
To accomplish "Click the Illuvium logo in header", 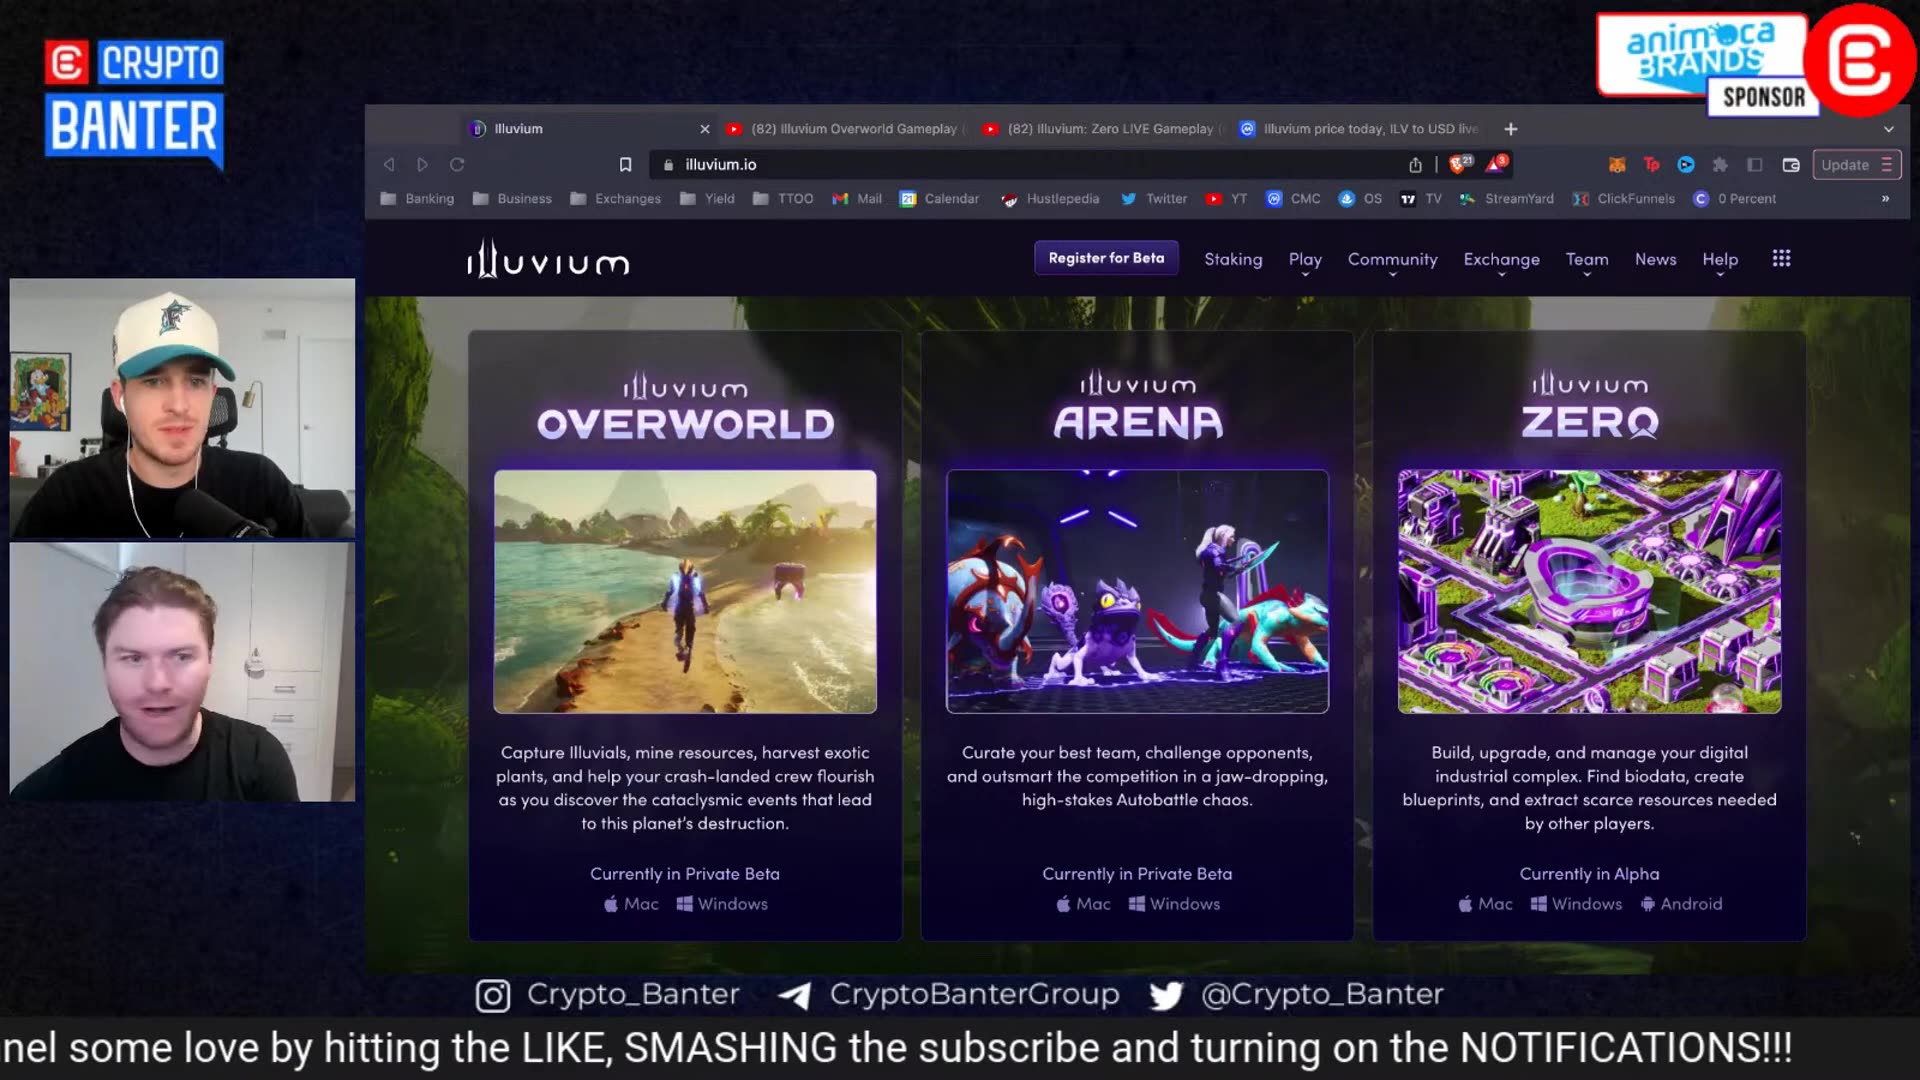I will (x=548, y=259).
